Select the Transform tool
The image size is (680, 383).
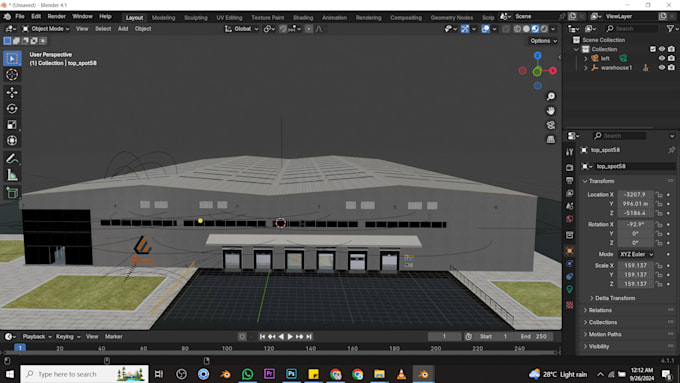(12, 141)
